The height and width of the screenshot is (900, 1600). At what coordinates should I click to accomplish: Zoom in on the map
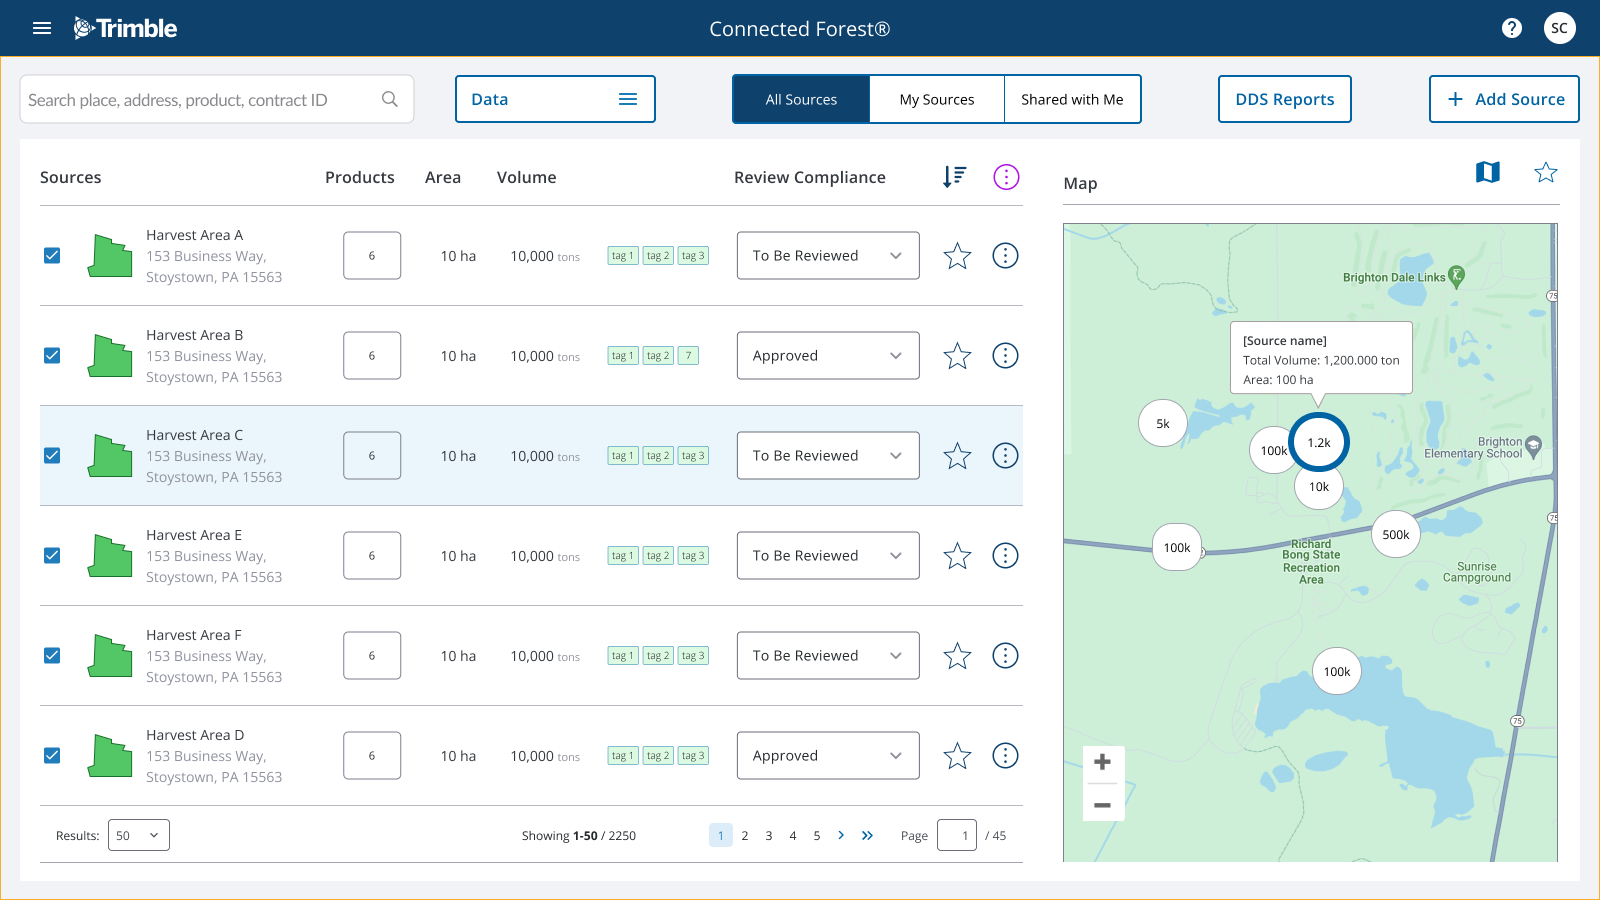pos(1102,762)
